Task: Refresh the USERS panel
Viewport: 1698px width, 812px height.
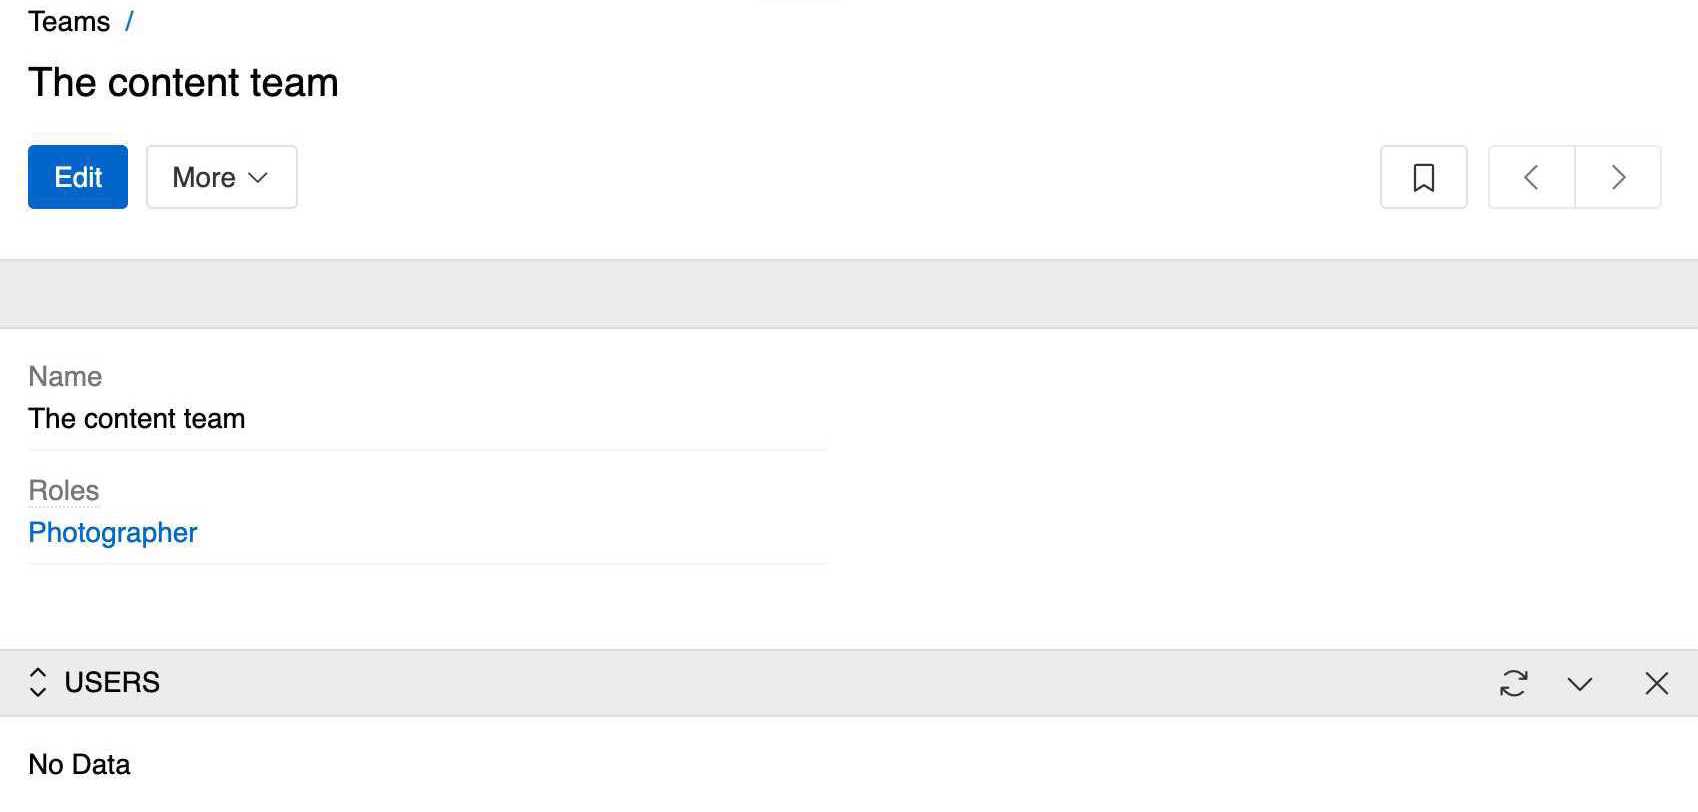Action: tap(1513, 683)
